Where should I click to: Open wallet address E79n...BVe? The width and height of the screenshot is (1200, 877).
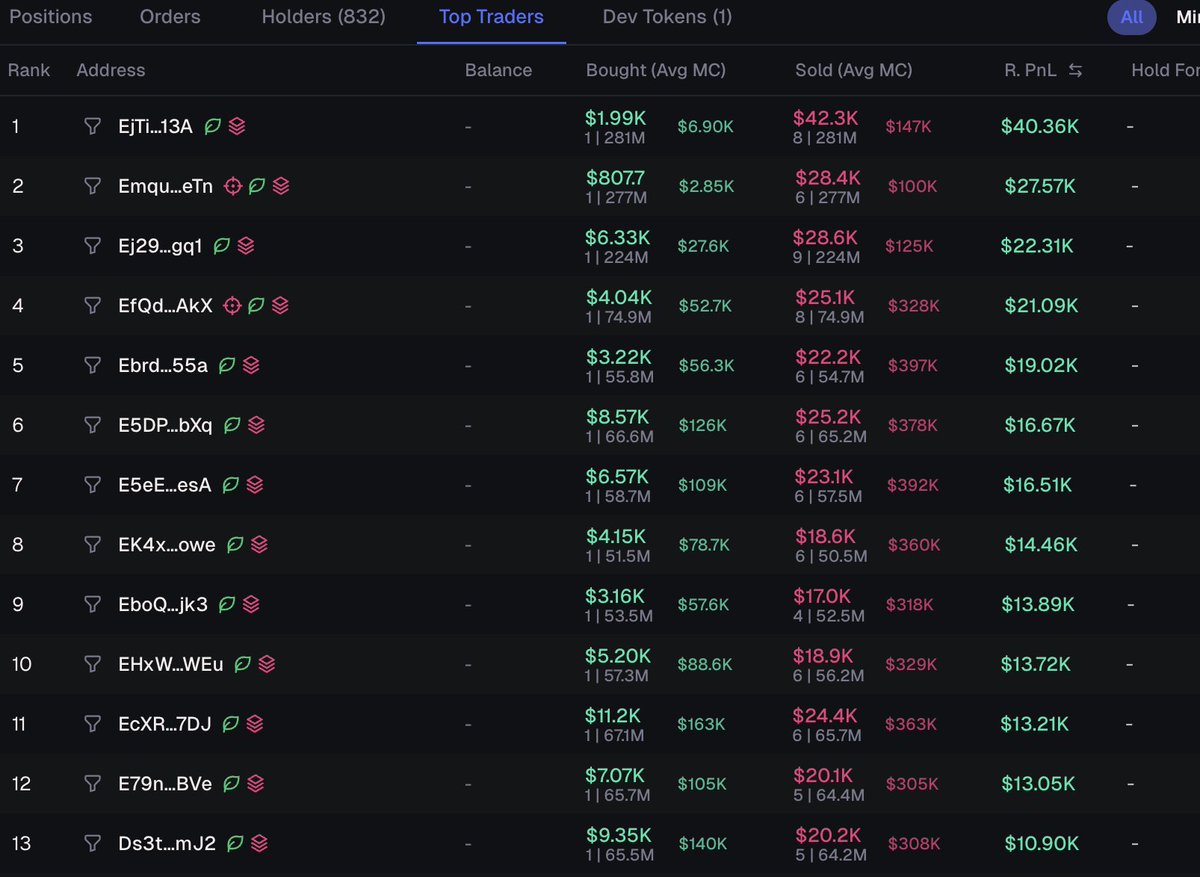[x=165, y=784]
